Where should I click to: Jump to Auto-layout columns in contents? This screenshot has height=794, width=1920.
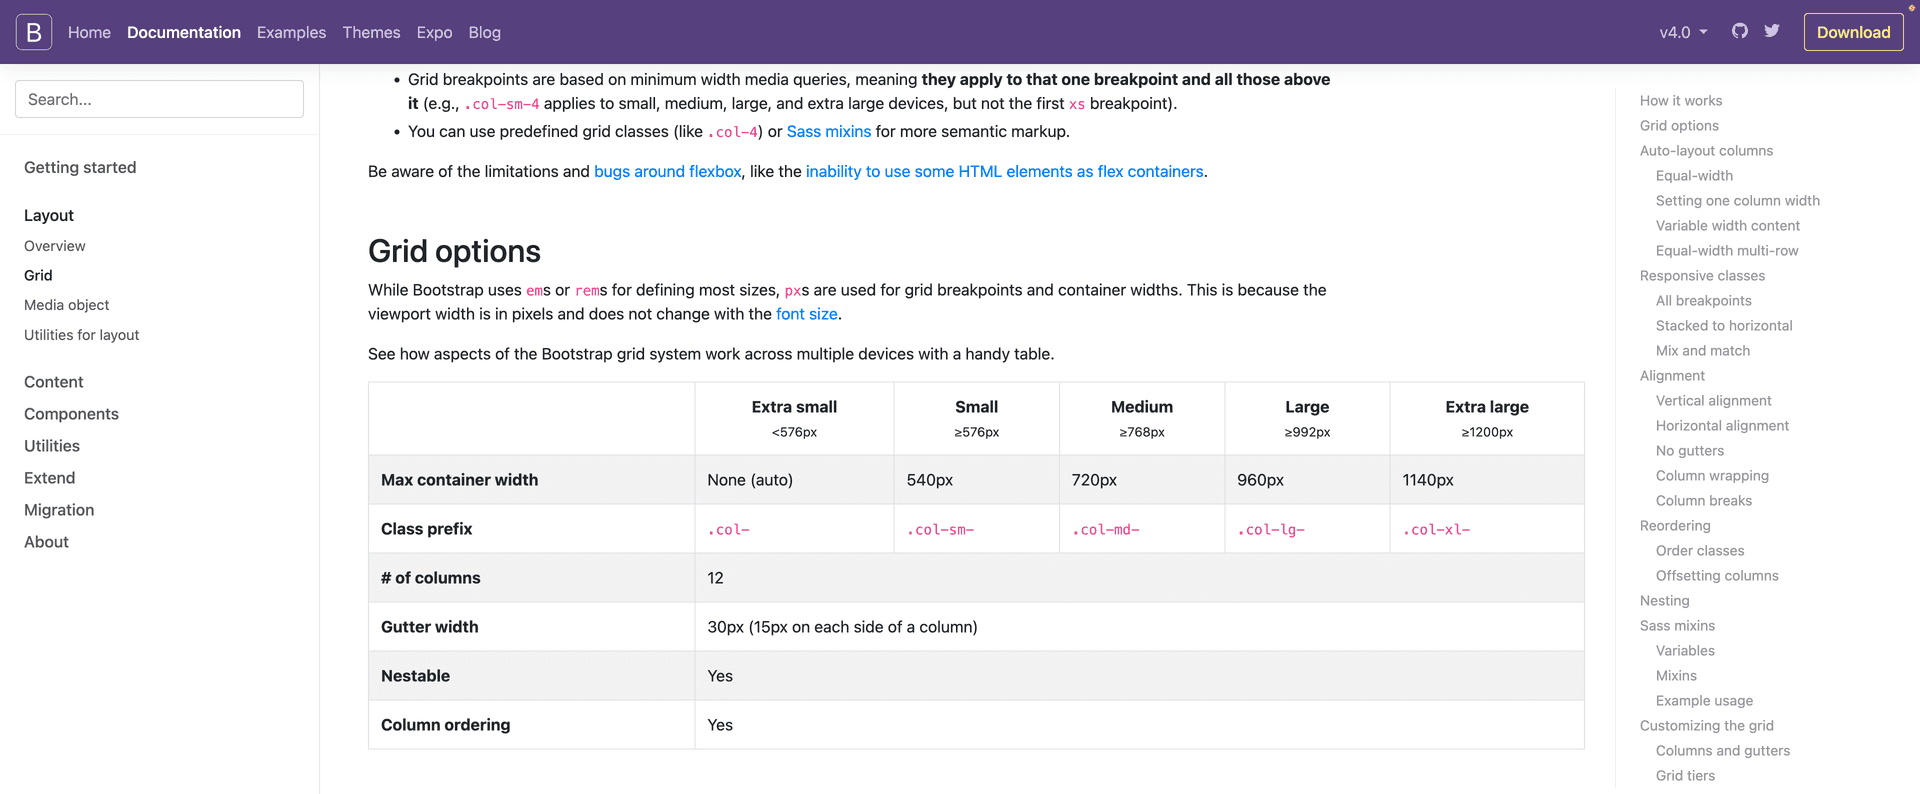[x=1706, y=151]
